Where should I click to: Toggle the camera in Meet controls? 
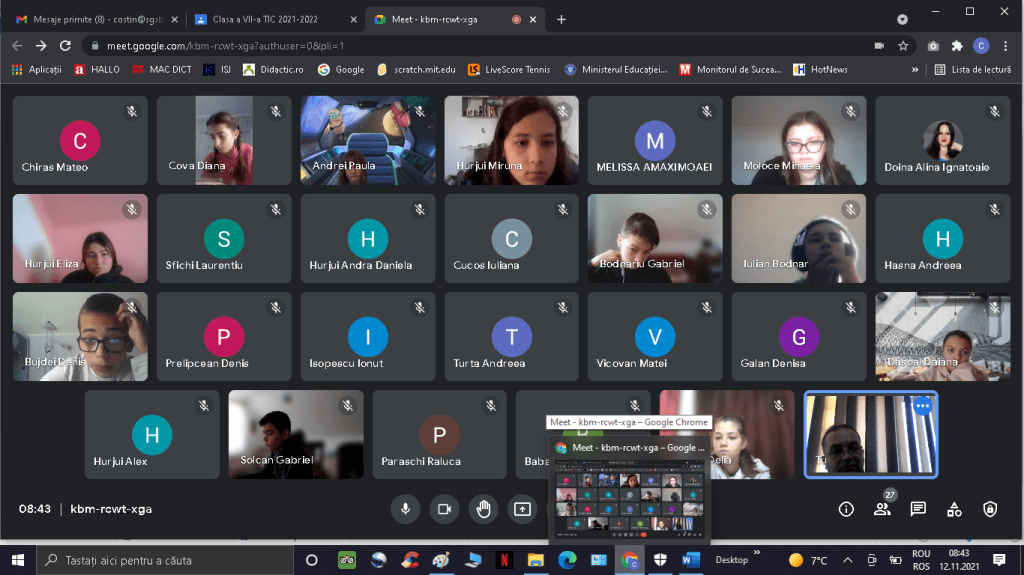(x=444, y=509)
